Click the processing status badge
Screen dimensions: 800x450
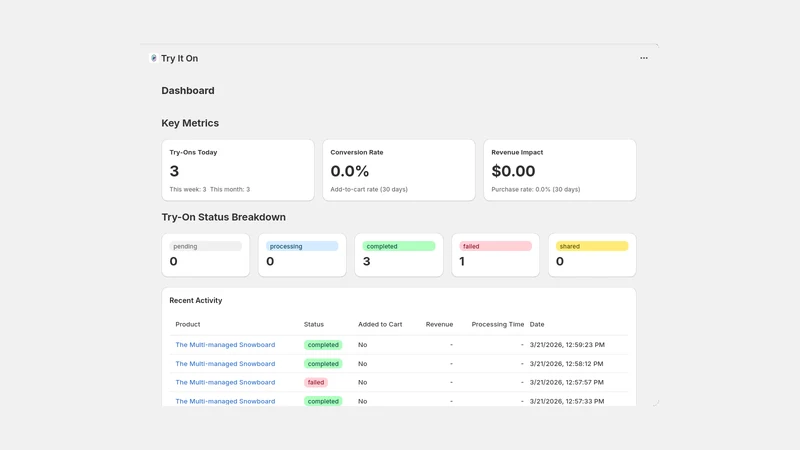(302, 246)
